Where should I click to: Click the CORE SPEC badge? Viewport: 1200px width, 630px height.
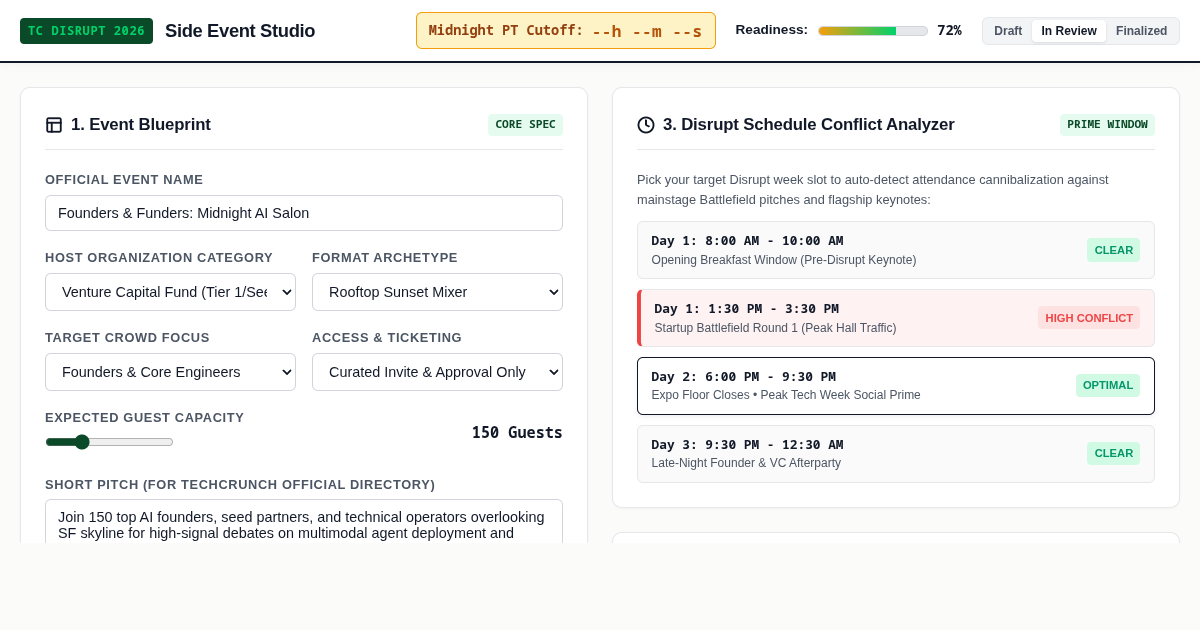(525, 125)
